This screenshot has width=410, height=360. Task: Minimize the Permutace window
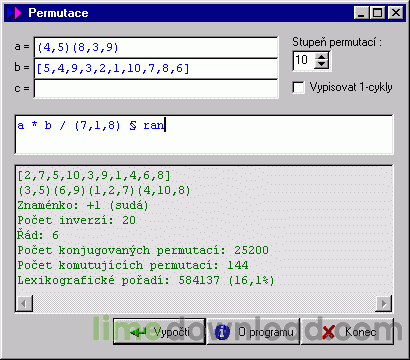click(362, 13)
